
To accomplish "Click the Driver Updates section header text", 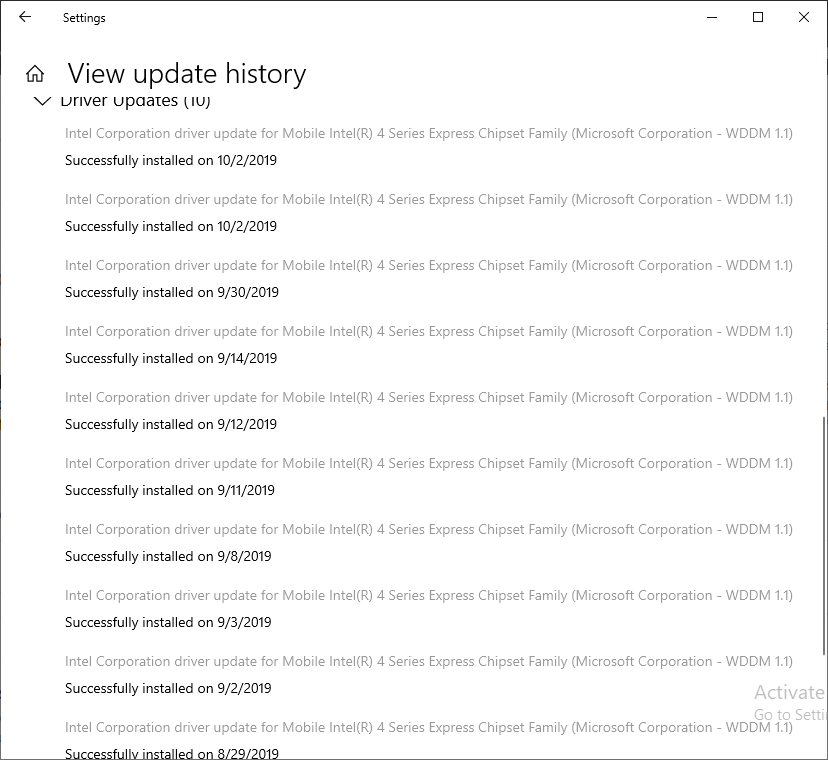I will tap(135, 101).
